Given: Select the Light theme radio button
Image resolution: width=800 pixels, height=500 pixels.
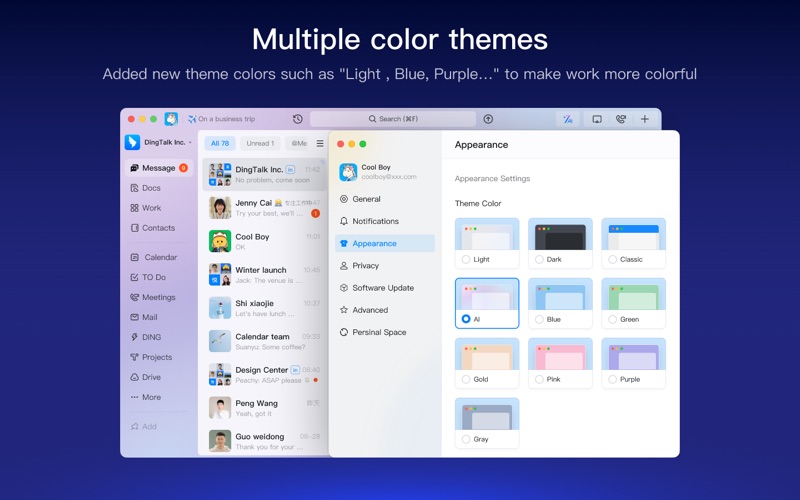Looking at the screenshot, I should (x=466, y=259).
